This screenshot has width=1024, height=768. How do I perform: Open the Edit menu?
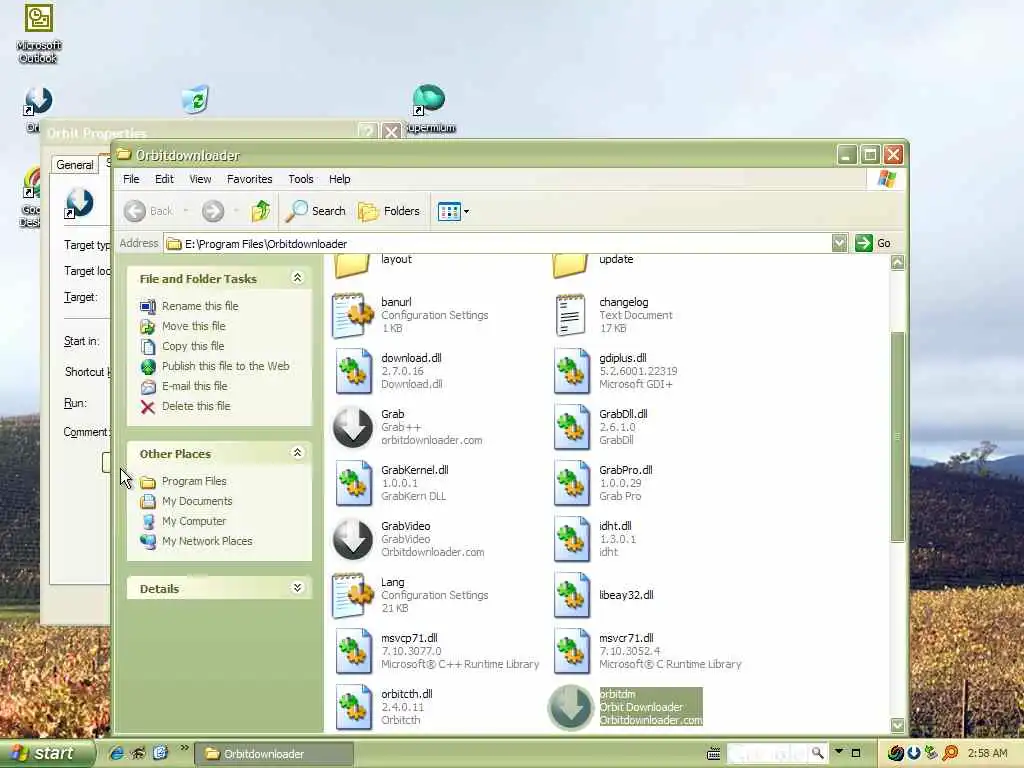(x=164, y=179)
